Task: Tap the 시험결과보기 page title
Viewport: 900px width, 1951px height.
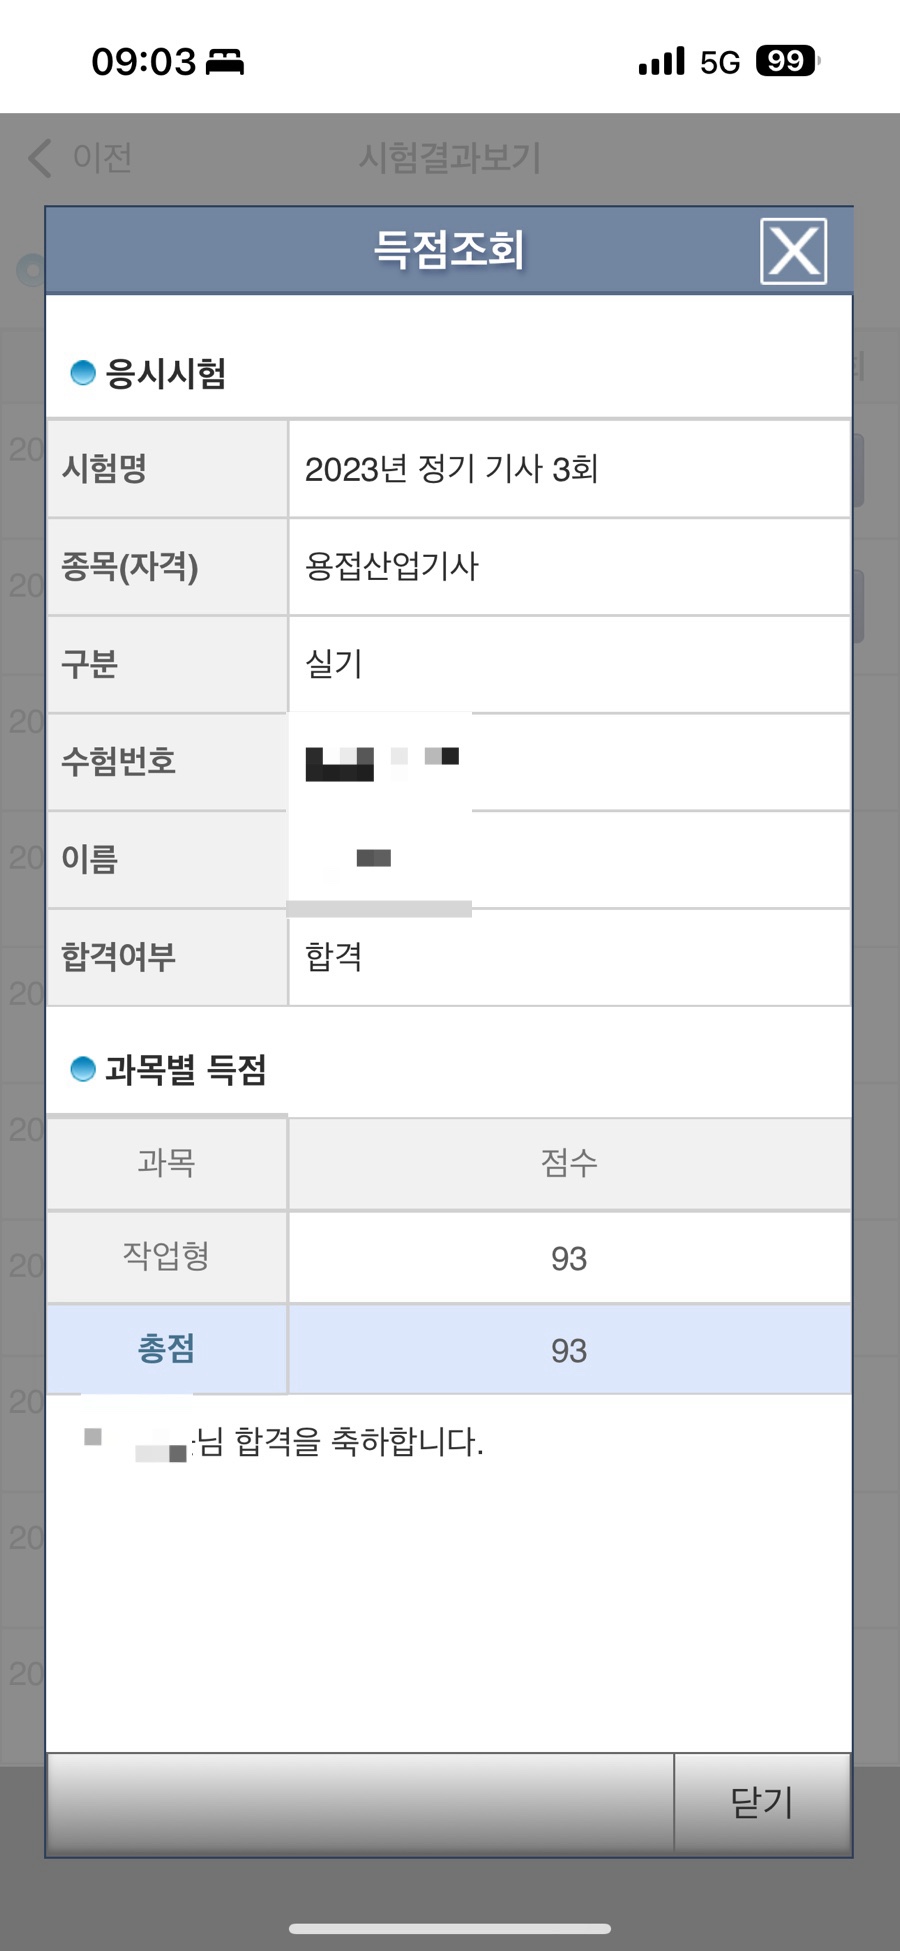Action: 450,158
